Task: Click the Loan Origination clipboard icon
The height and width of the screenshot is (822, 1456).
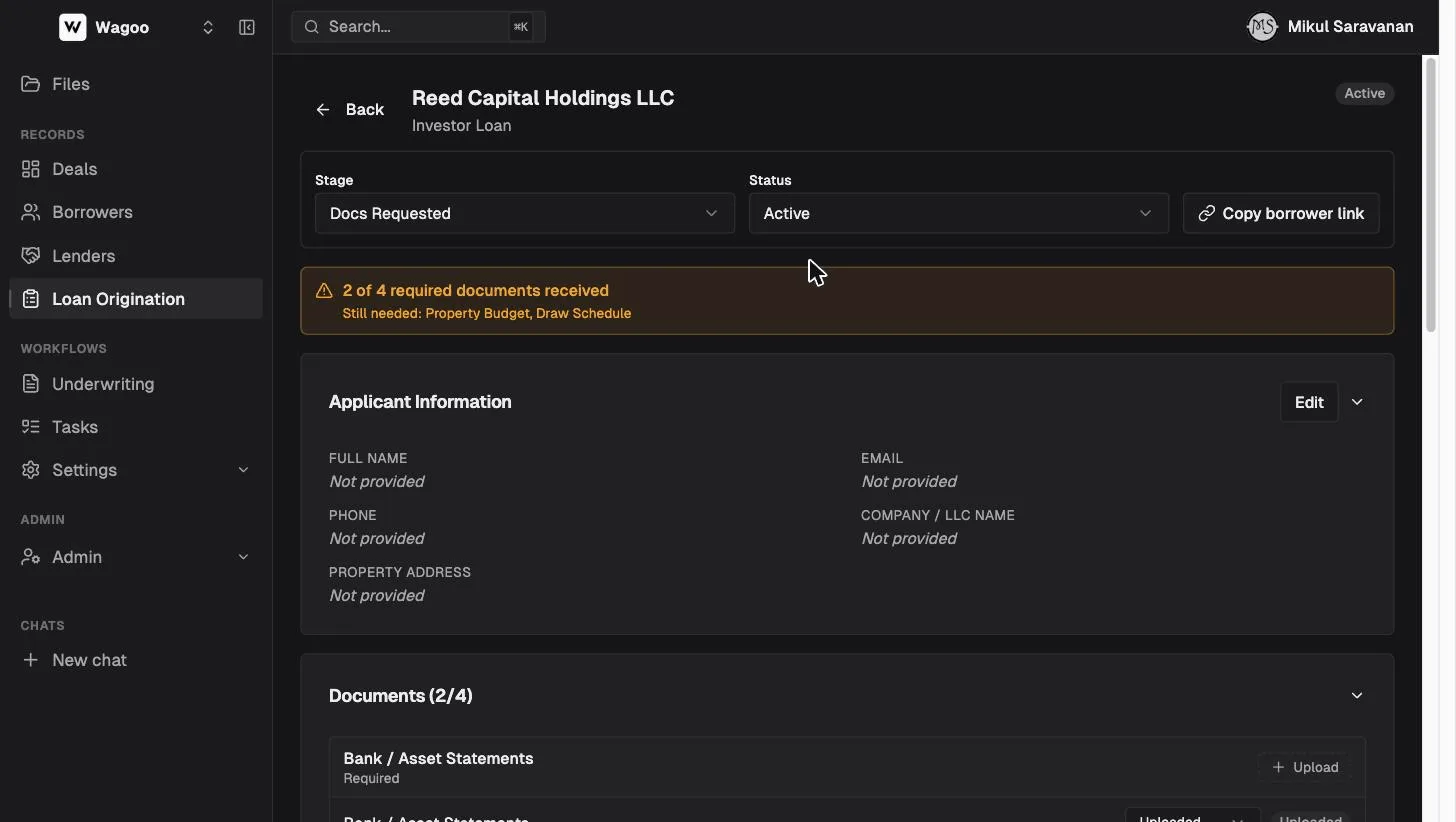Action: (31, 299)
